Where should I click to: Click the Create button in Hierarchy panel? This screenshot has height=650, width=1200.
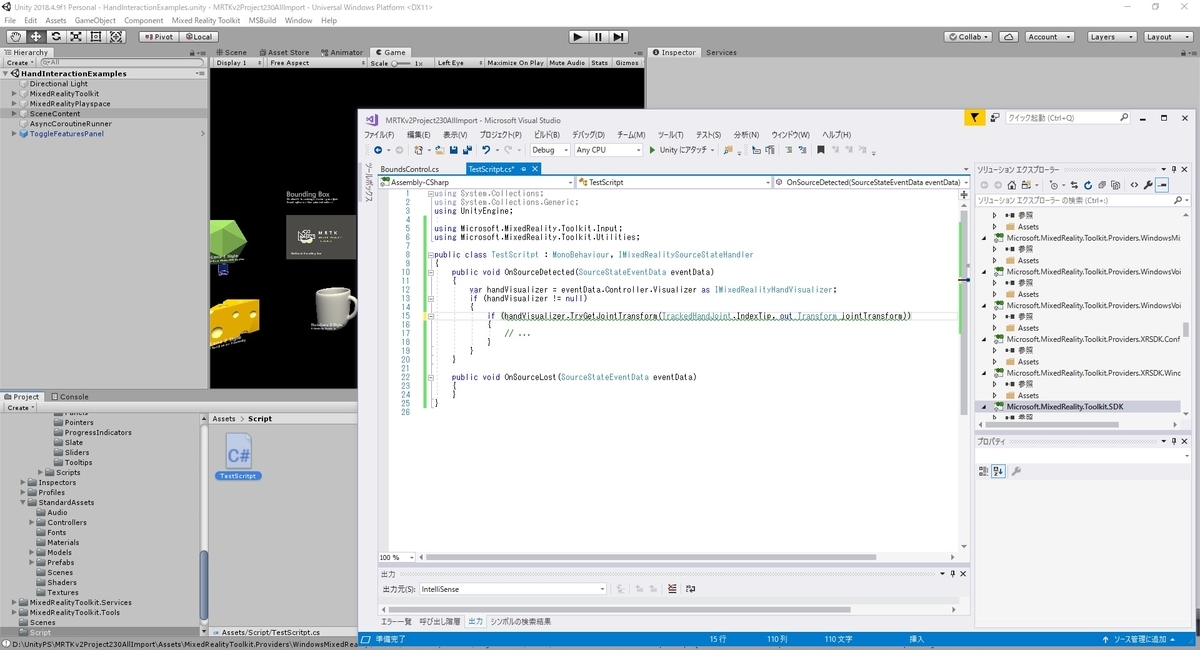click(20, 63)
